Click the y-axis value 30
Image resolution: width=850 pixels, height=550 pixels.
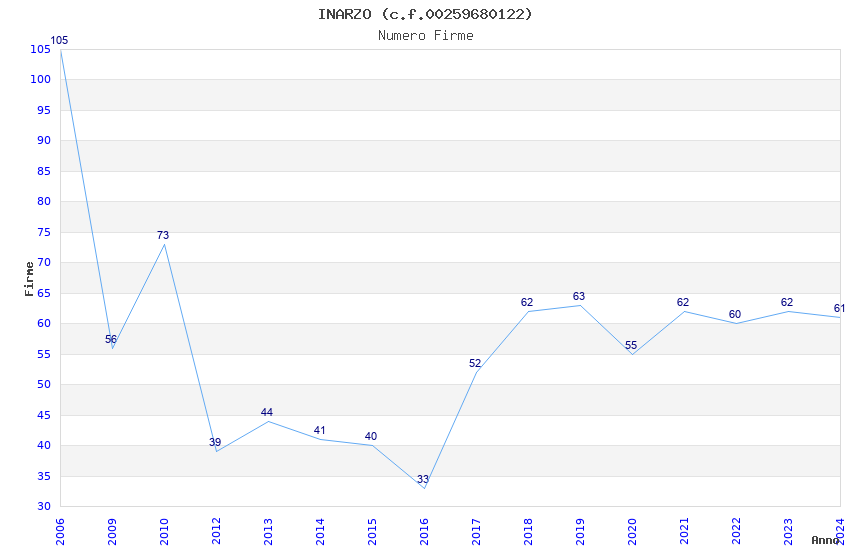point(43,506)
